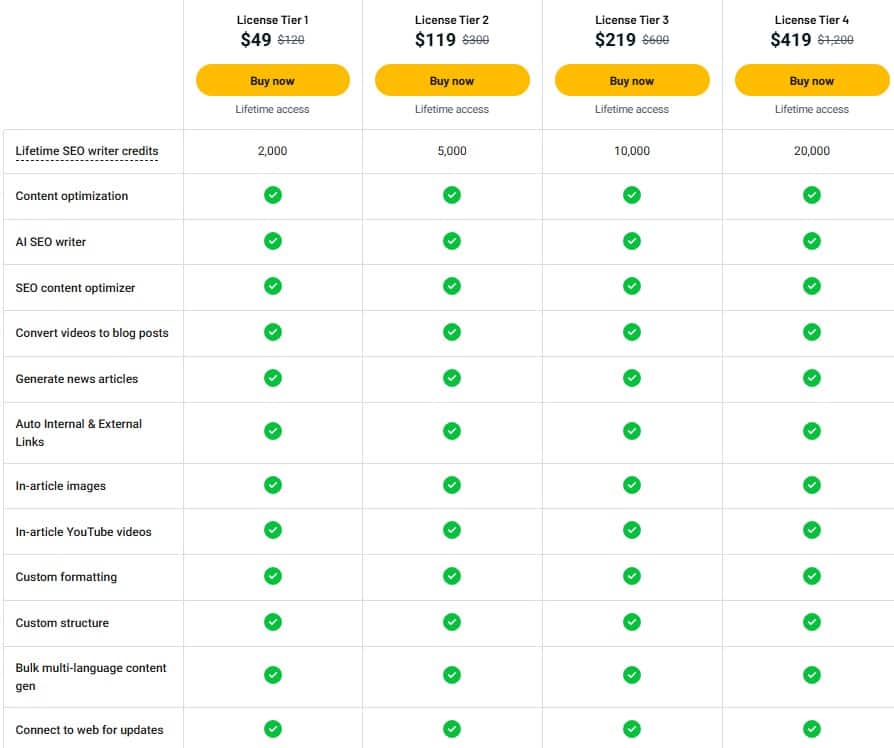Select the Generate news articles checkmark for Tier 1
Viewport: 894px width, 748px height.
[x=273, y=378]
